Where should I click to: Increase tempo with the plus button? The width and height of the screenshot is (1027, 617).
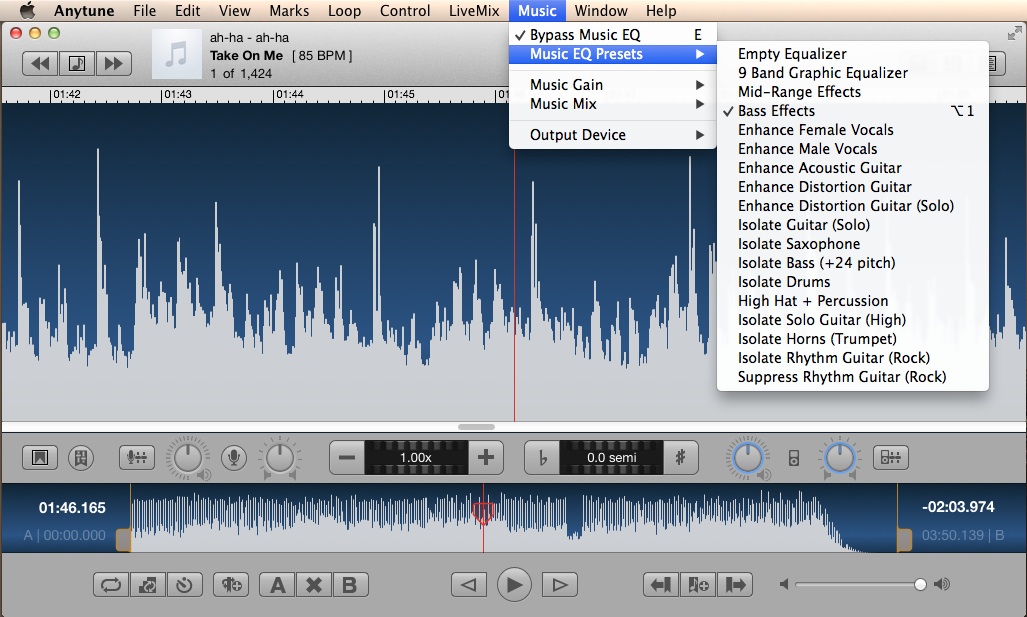pos(486,457)
